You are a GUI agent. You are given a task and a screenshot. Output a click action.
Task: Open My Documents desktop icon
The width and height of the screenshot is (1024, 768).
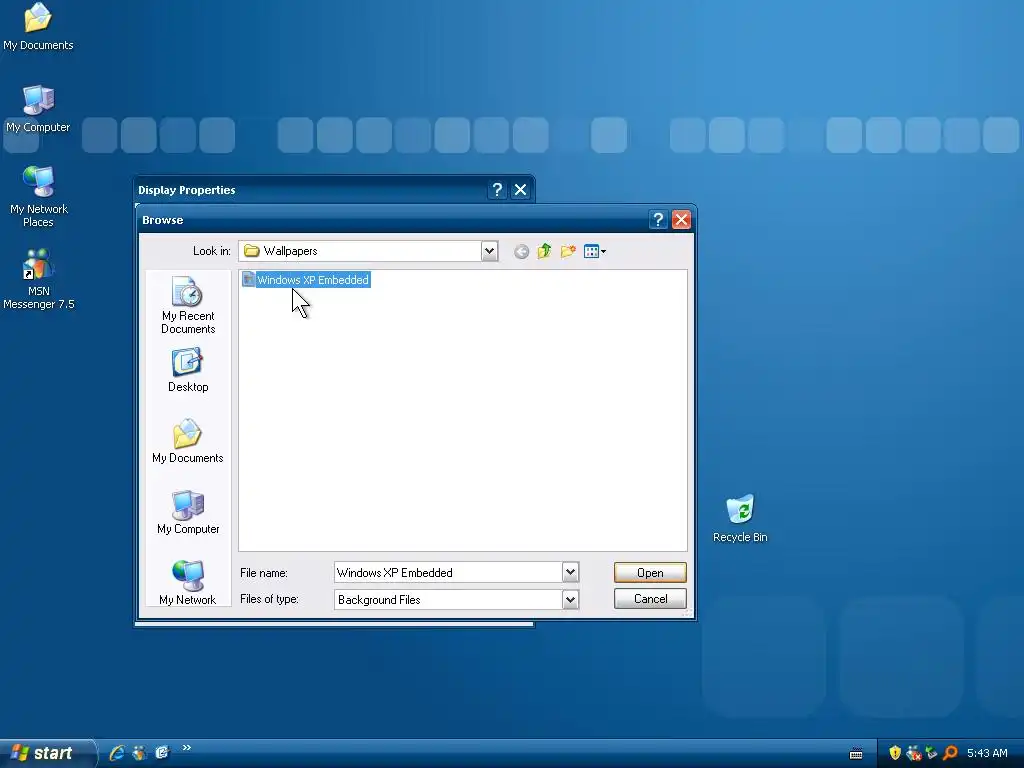[x=38, y=27]
